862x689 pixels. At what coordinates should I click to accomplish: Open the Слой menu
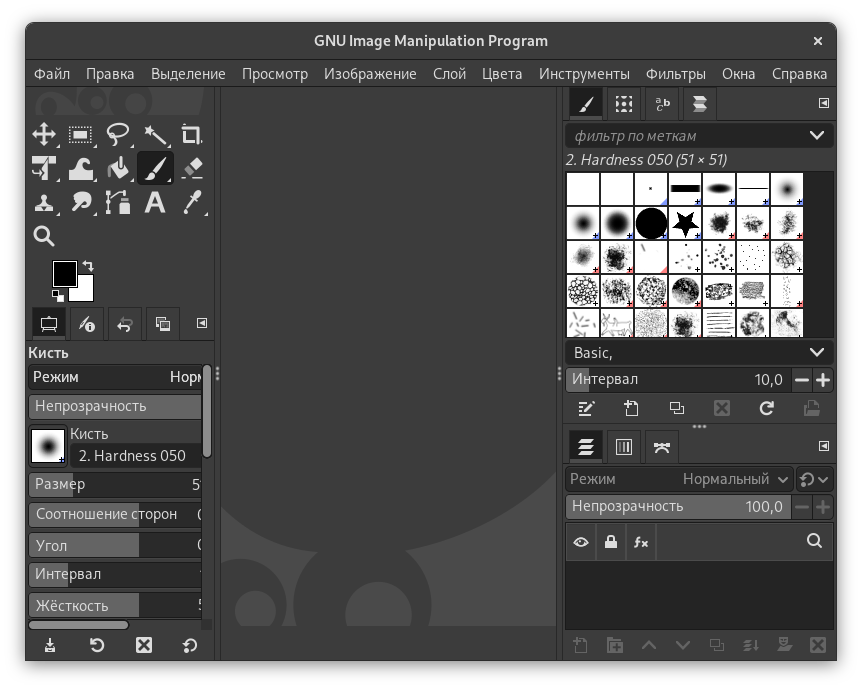[x=449, y=74]
